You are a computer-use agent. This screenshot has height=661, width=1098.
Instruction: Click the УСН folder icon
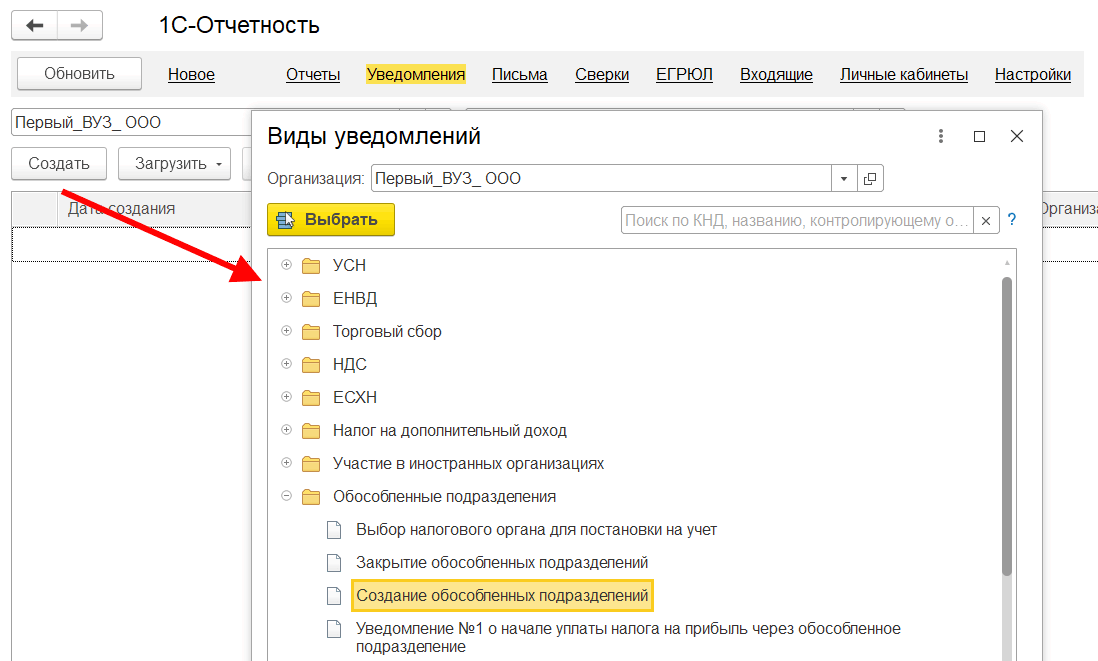point(311,266)
